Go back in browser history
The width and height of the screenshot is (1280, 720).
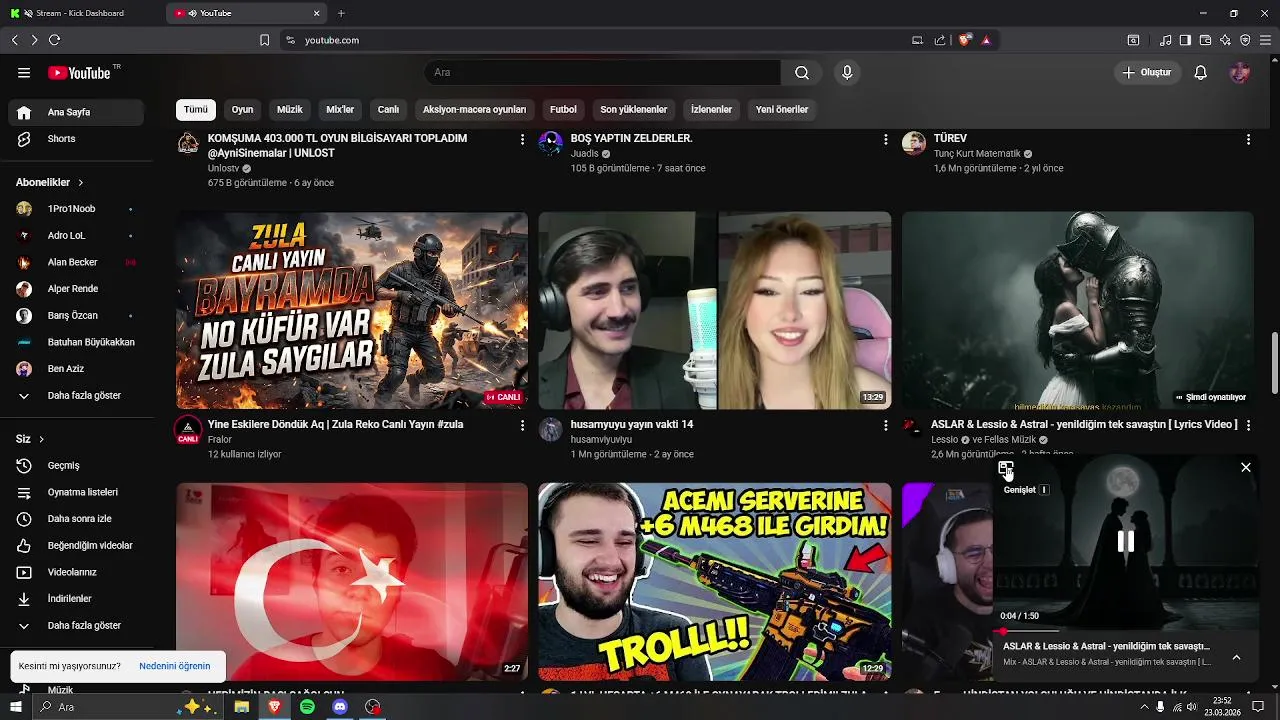point(15,40)
